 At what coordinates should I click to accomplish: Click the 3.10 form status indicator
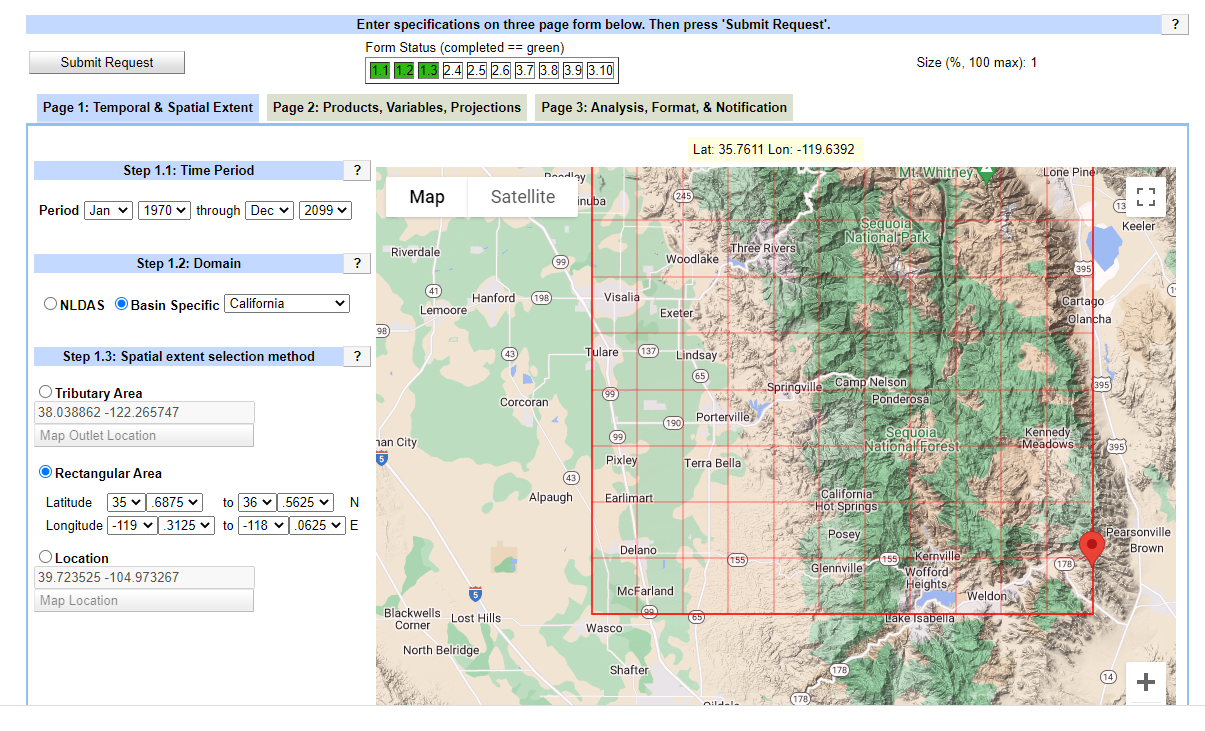(601, 70)
